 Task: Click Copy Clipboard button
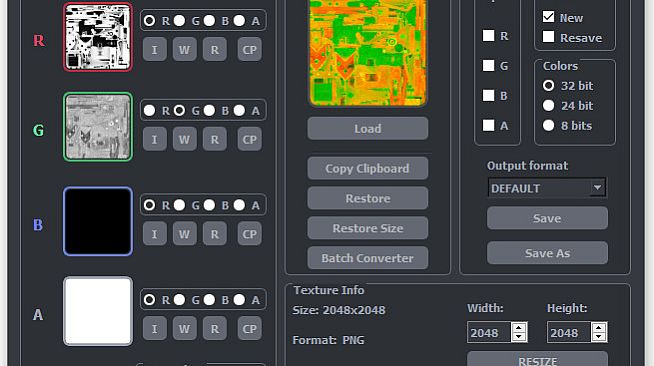pos(367,168)
